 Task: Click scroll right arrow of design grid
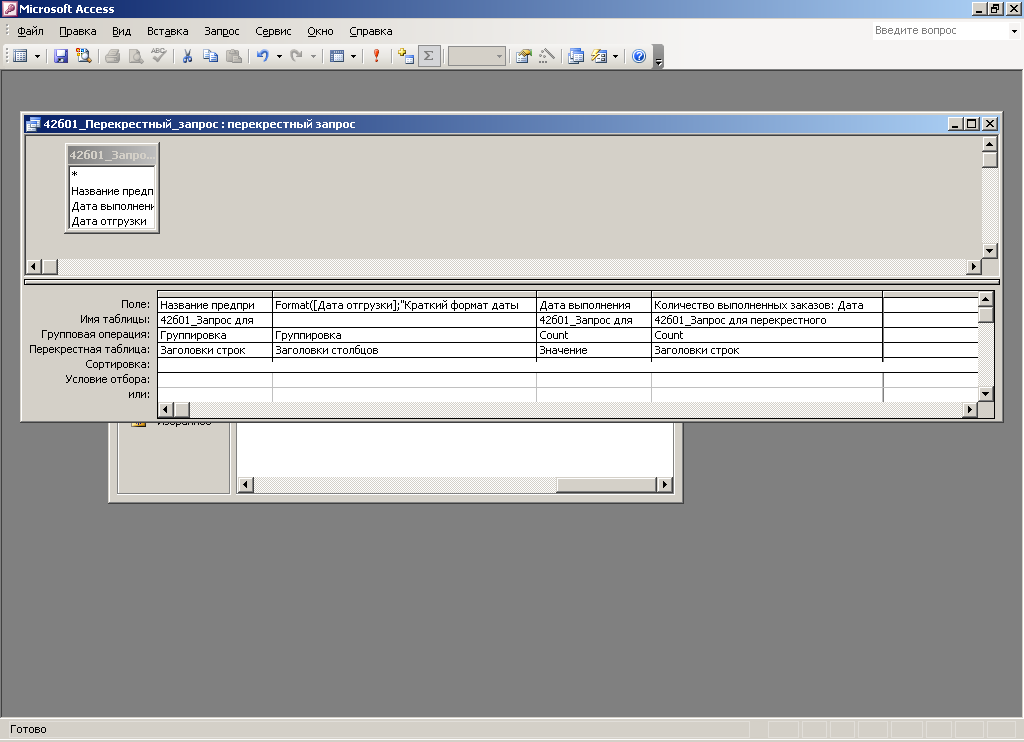(x=970, y=410)
